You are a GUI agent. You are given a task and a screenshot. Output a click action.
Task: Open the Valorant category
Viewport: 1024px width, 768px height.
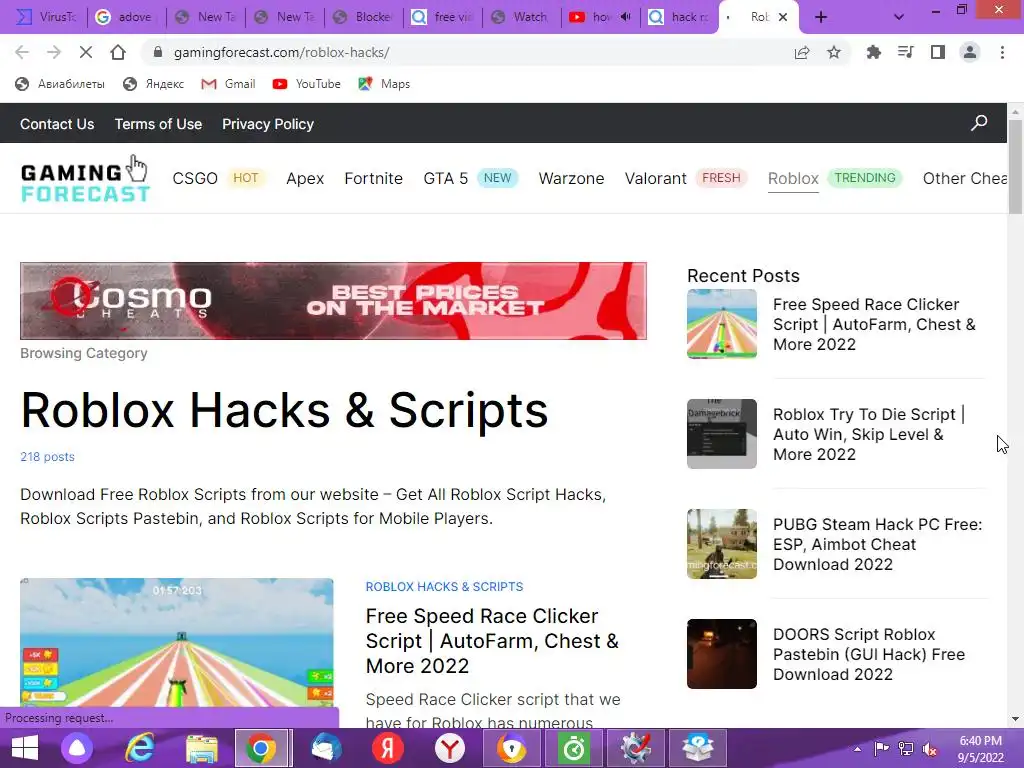(x=656, y=178)
